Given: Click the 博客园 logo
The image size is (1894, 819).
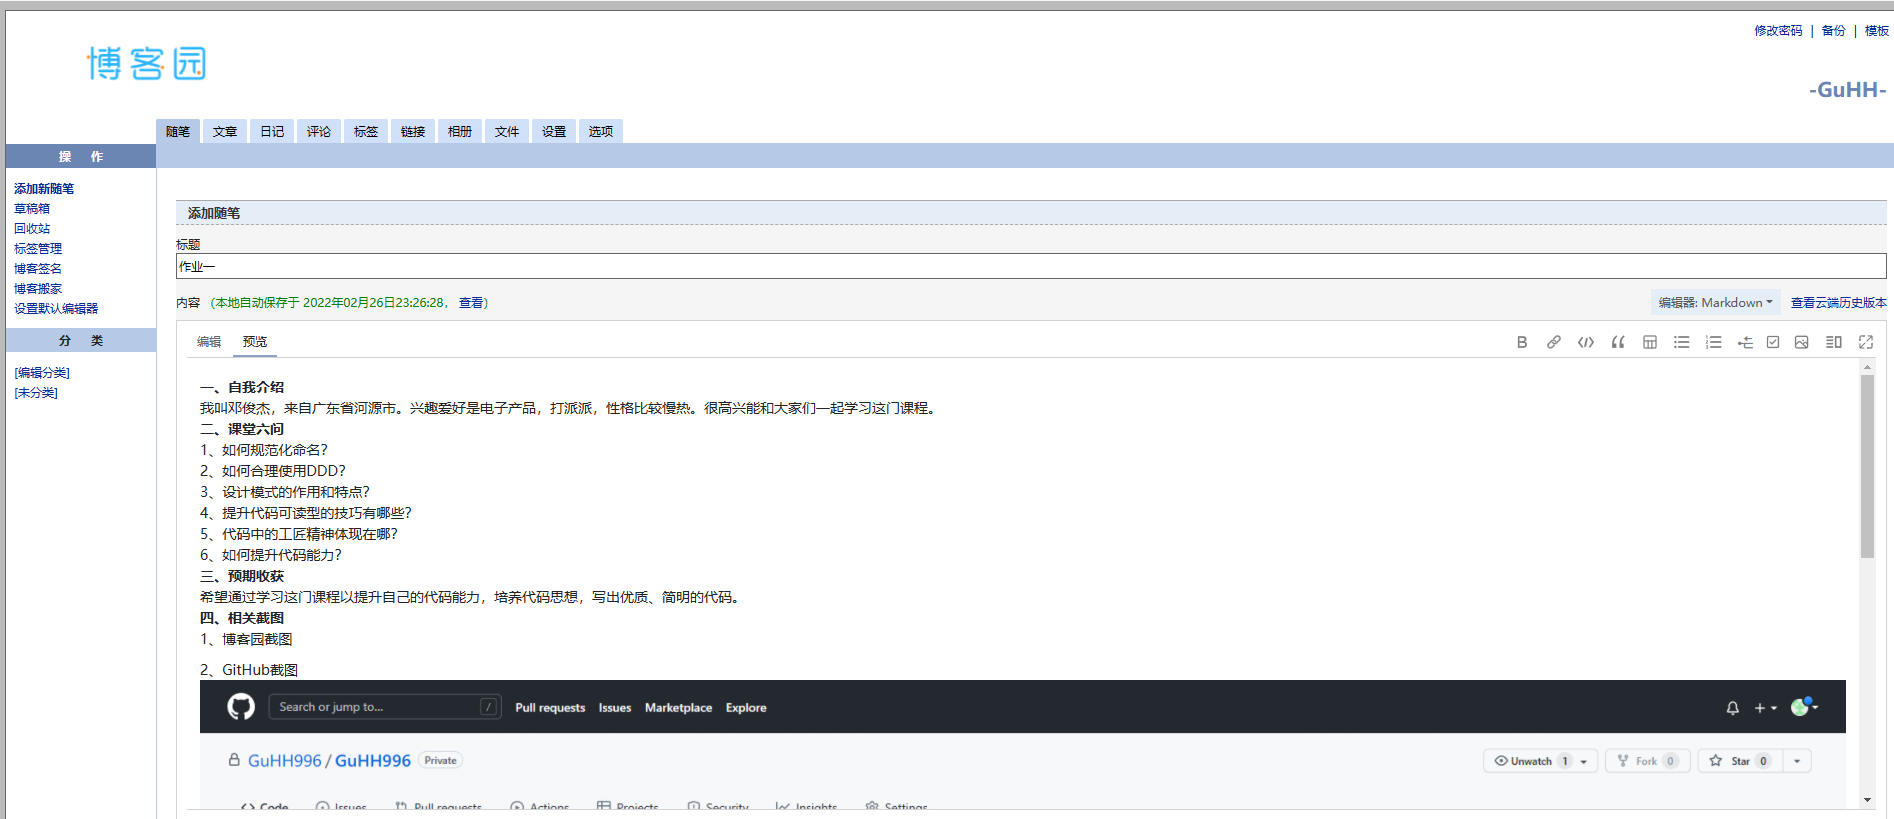Looking at the screenshot, I should click(147, 63).
